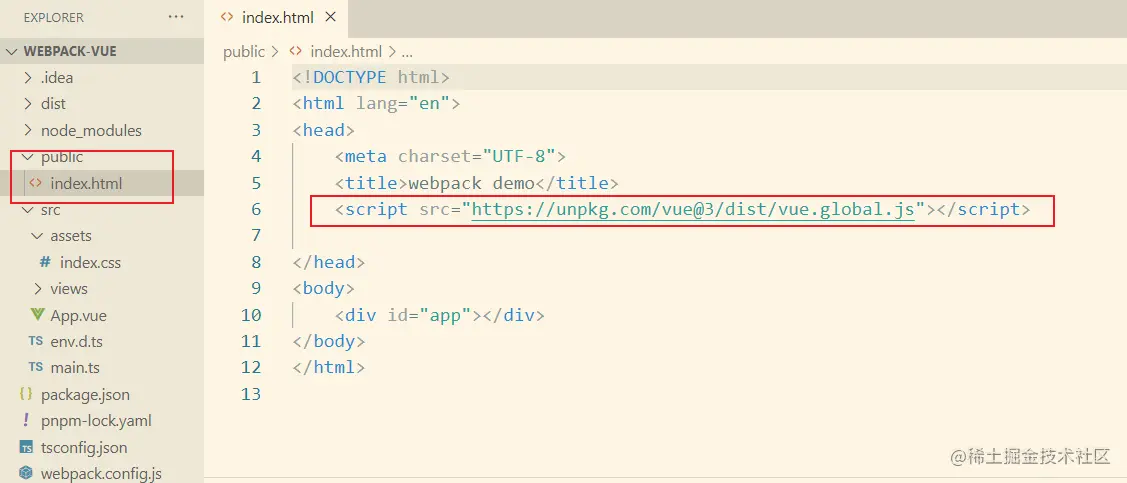Screen dimensions: 1127x483
Task: Click the webpack cube icon of webpack.config.js
Action: [27, 473]
